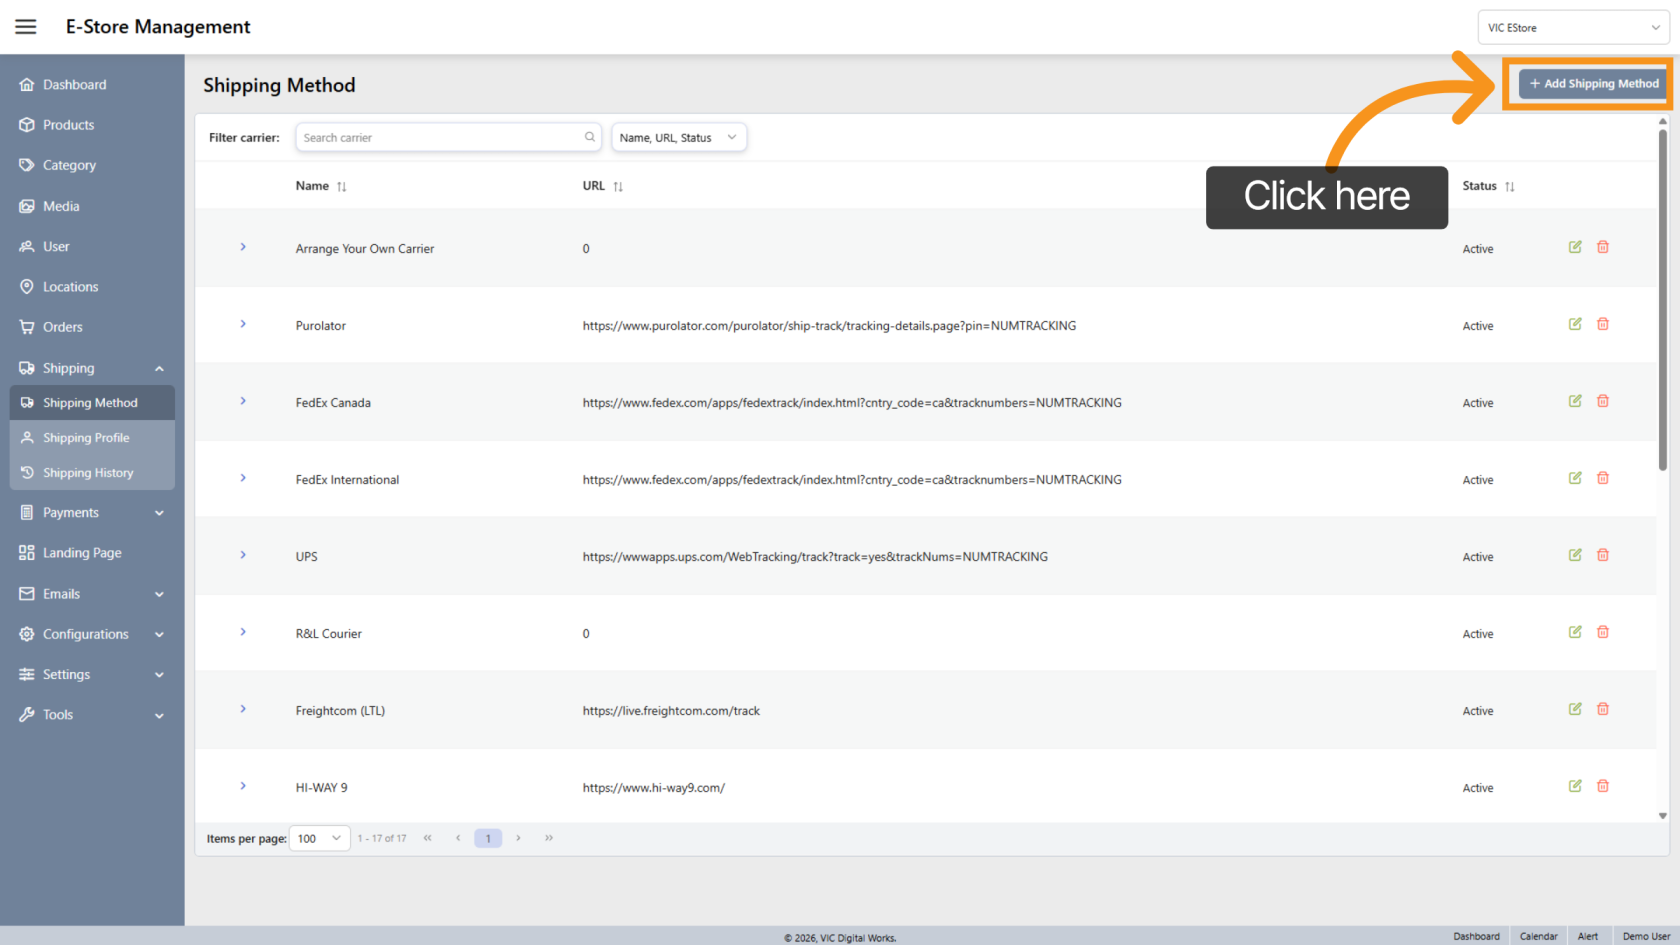
Task: Expand the FedEx International row details
Action: tap(243, 478)
